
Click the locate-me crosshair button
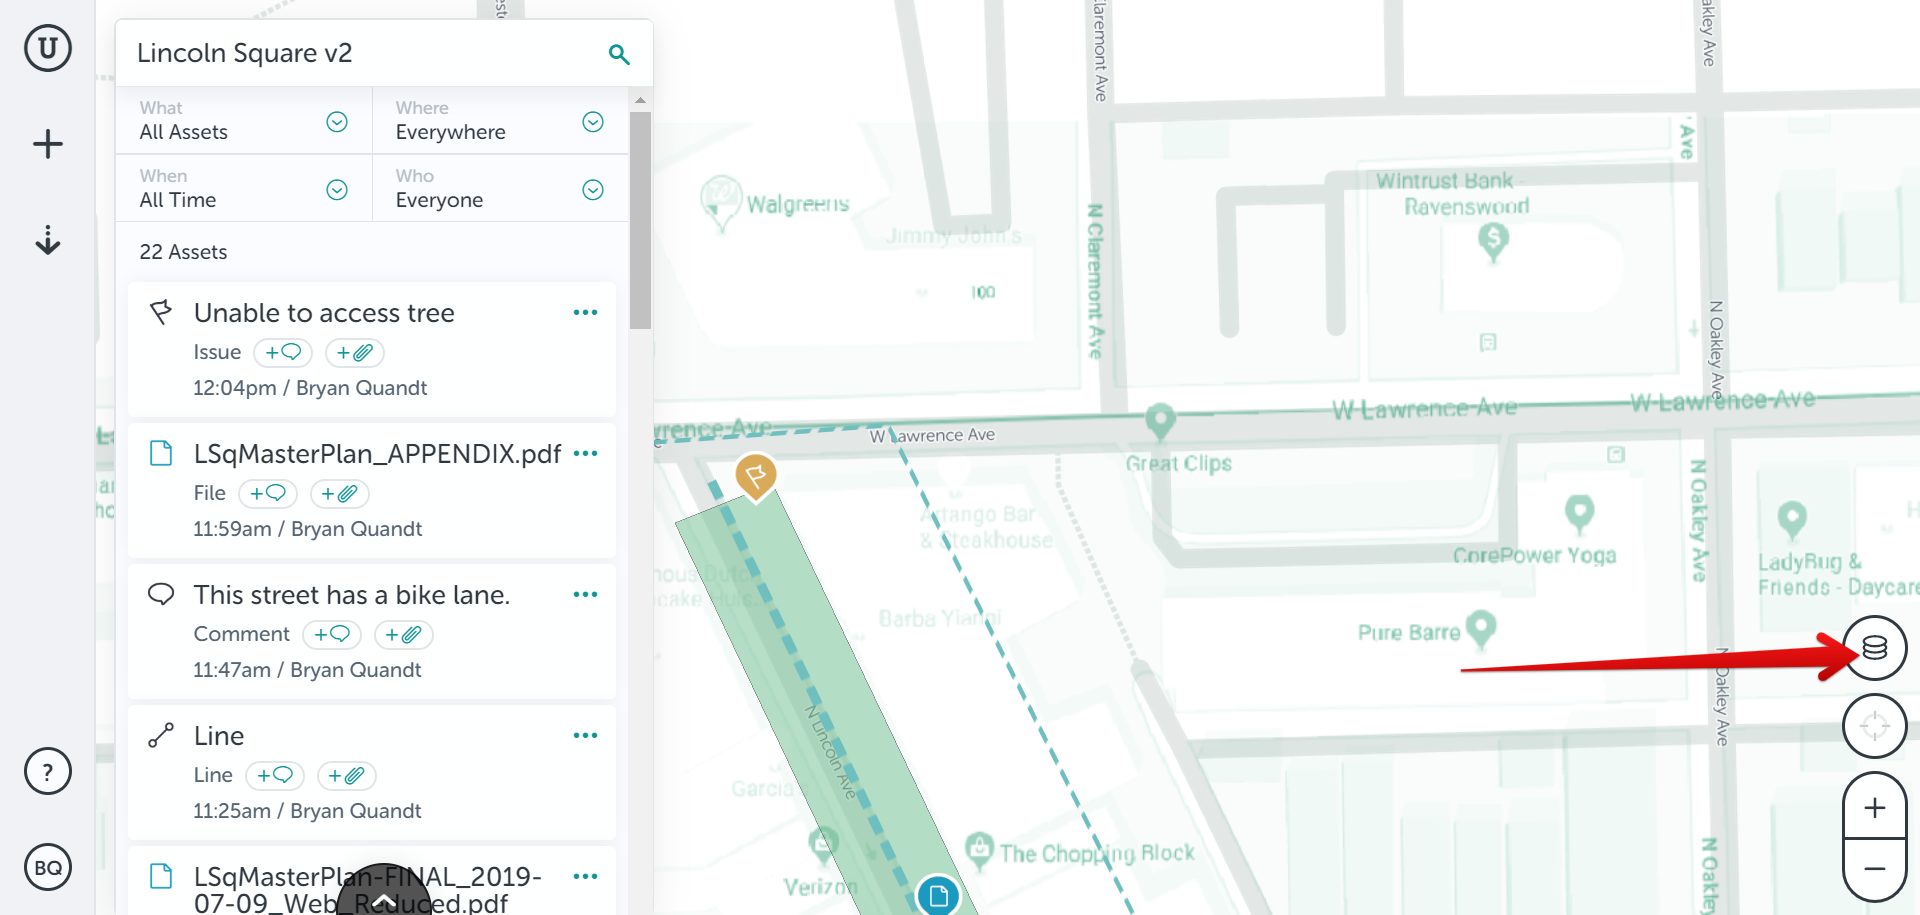(x=1875, y=726)
